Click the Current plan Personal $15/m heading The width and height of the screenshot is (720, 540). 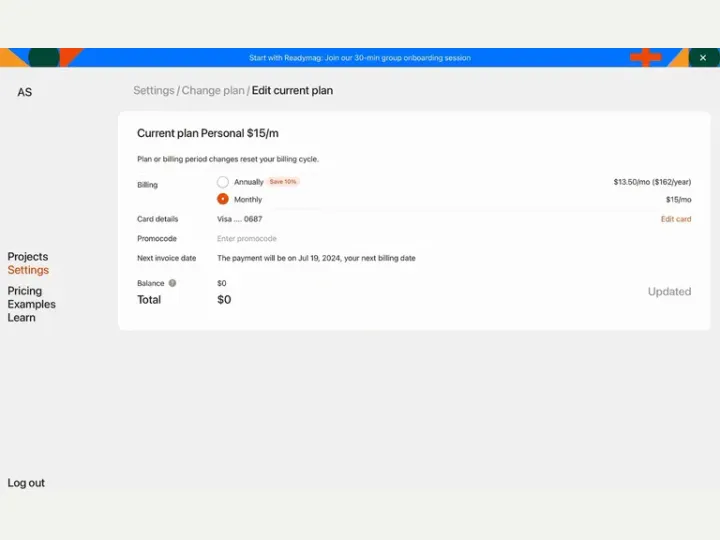(208, 133)
